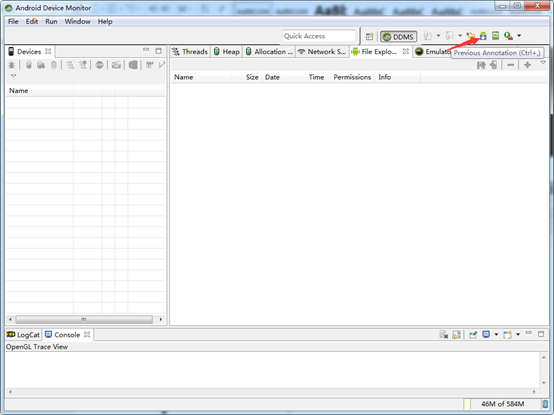The image size is (554, 415).
Task: Click Update Heap icon in Devices toolbar
Action: [29, 65]
